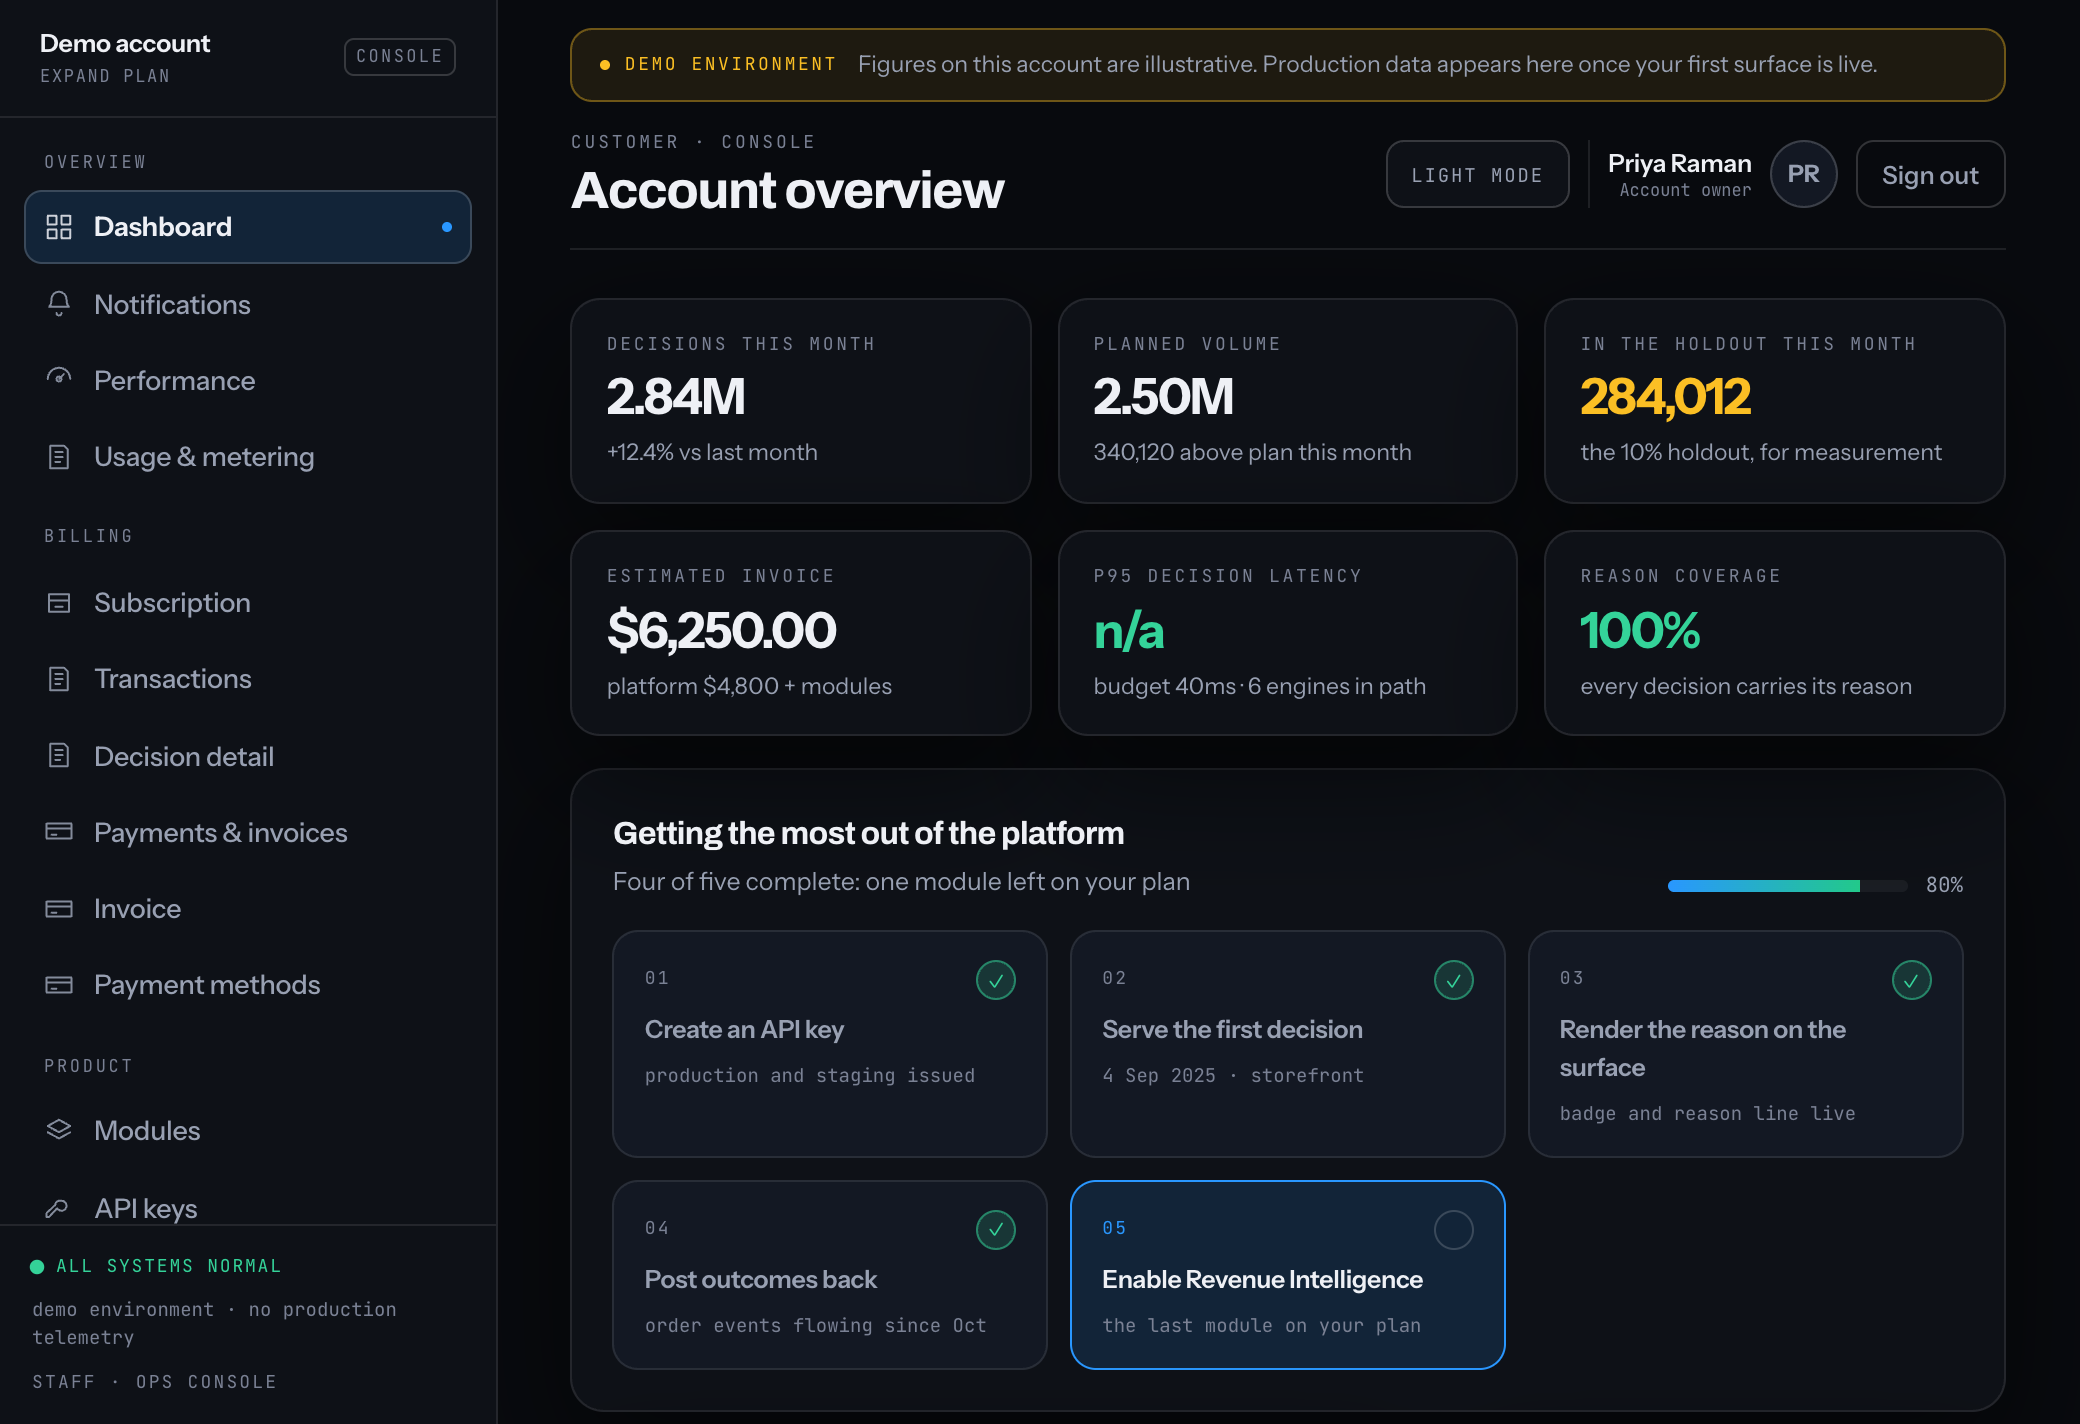Click the check on Post outcomes back

(996, 1230)
